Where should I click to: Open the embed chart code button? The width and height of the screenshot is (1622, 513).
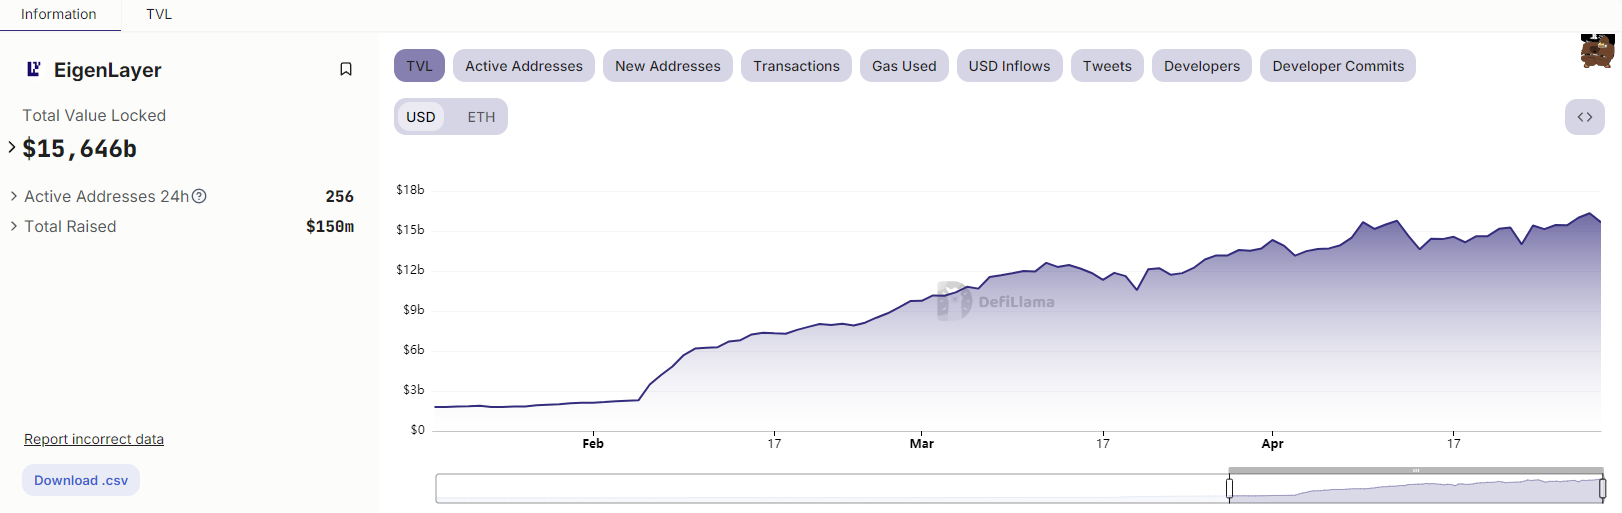coord(1584,117)
